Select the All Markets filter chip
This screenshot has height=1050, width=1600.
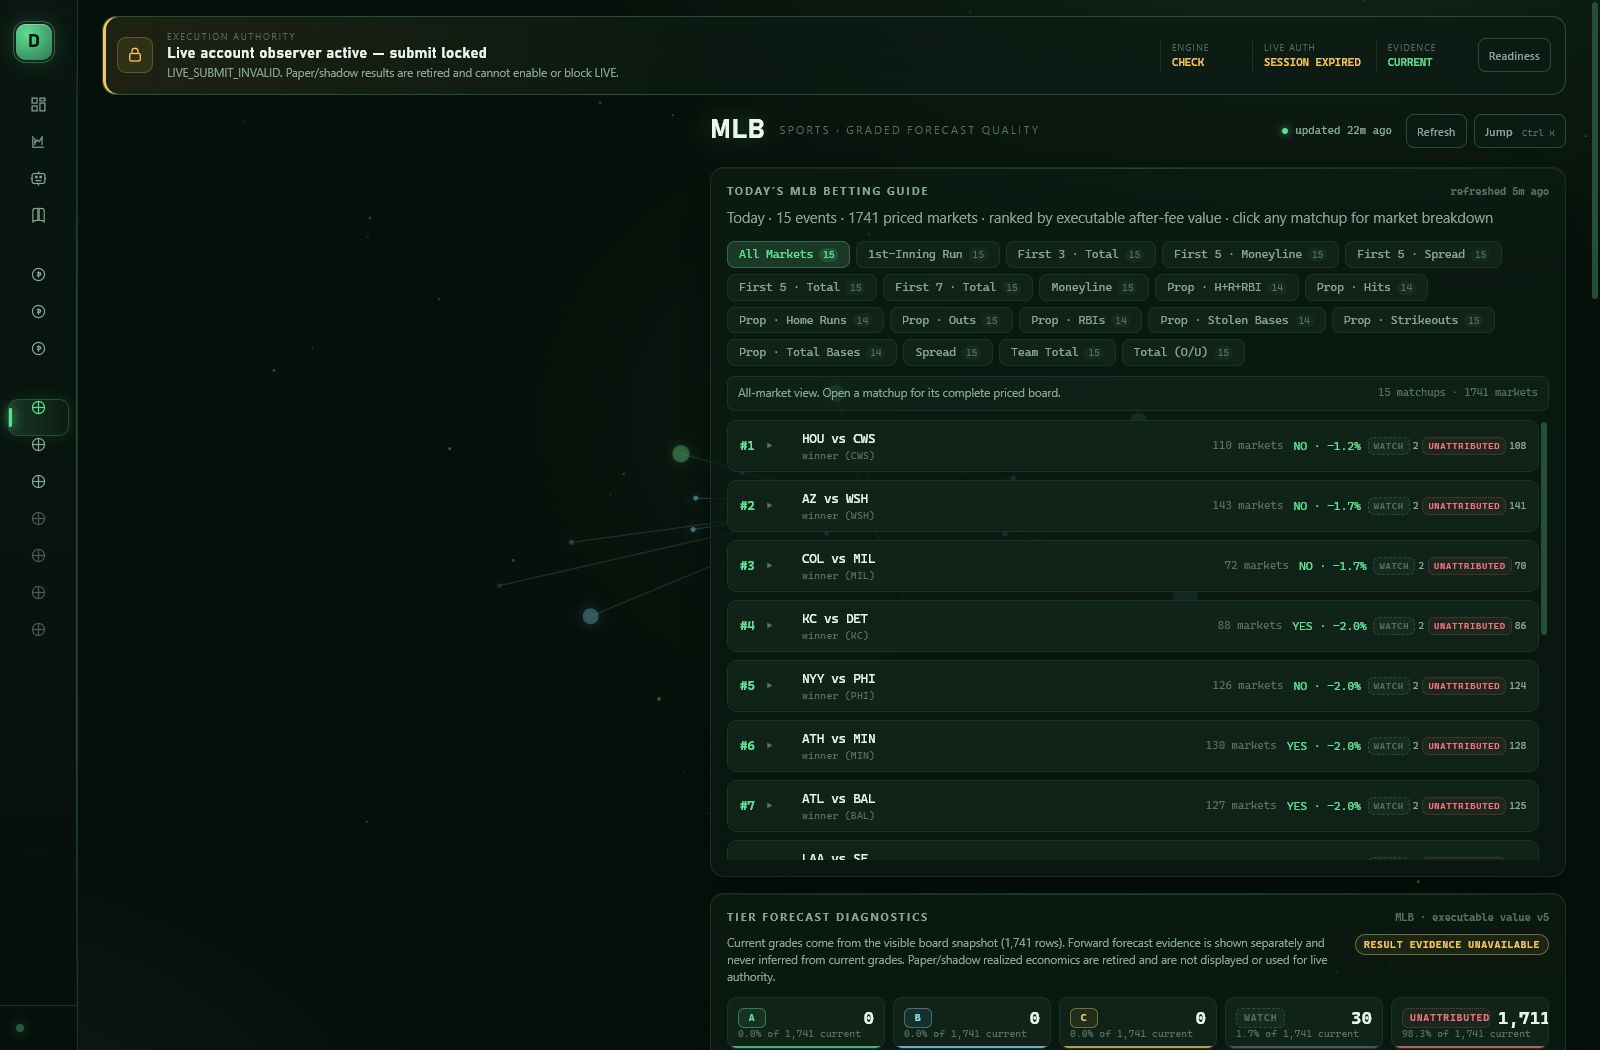(x=788, y=254)
